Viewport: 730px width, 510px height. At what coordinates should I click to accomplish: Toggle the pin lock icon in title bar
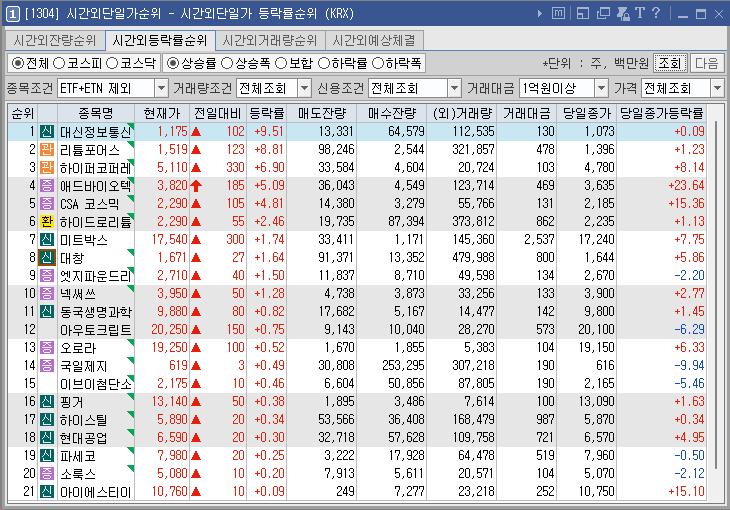tap(623, 14)
